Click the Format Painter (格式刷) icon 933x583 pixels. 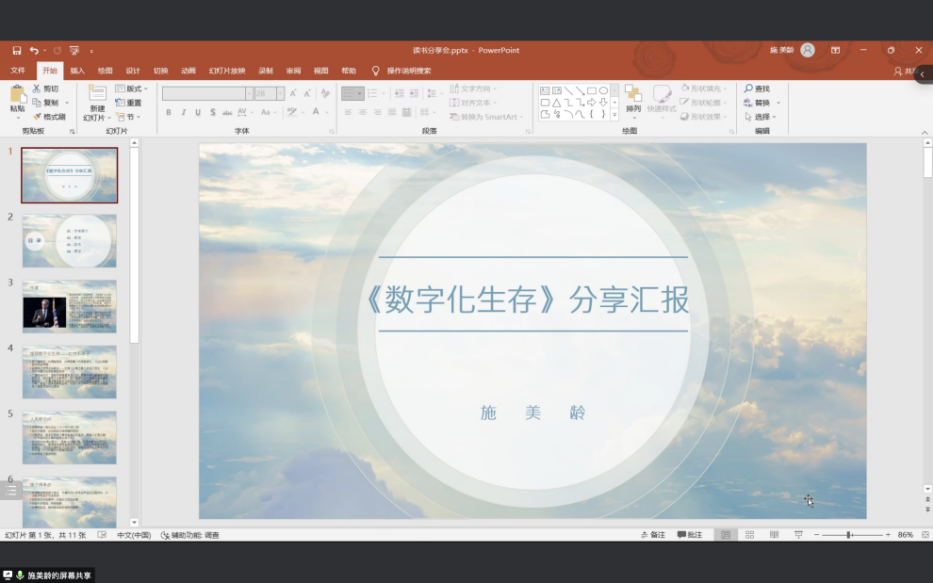[49, 117]
